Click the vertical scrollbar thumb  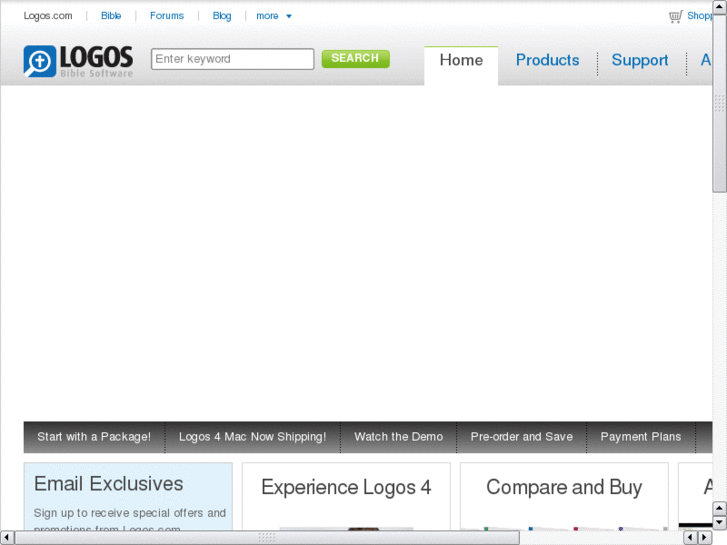tap(720, 103)
